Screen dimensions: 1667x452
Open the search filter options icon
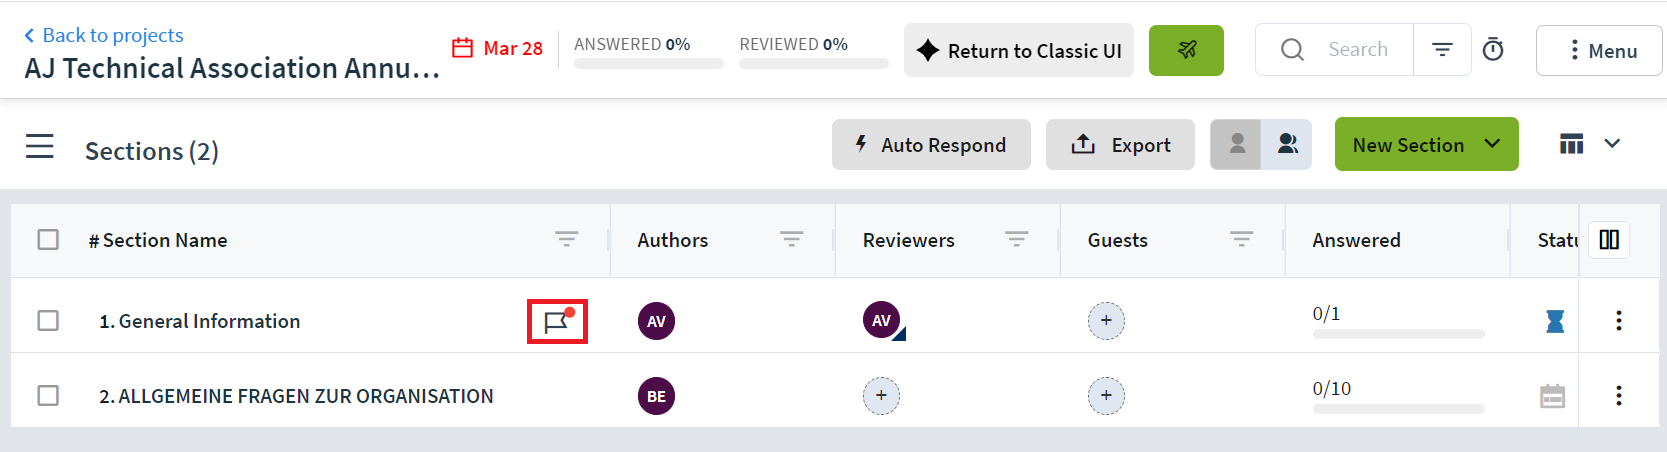1442,49
